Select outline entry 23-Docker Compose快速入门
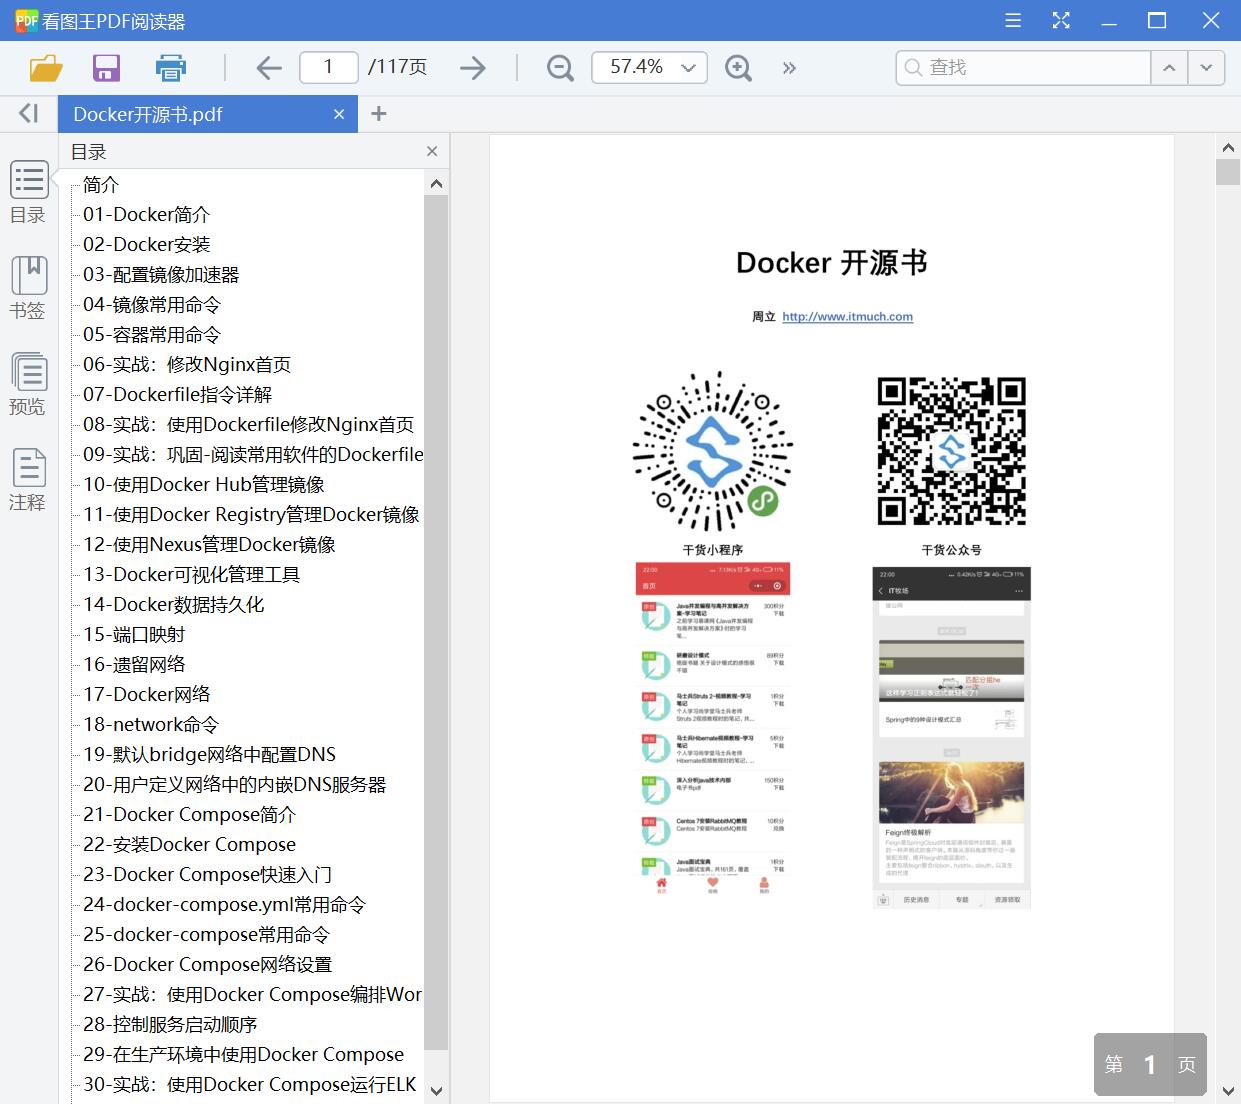 207,875
